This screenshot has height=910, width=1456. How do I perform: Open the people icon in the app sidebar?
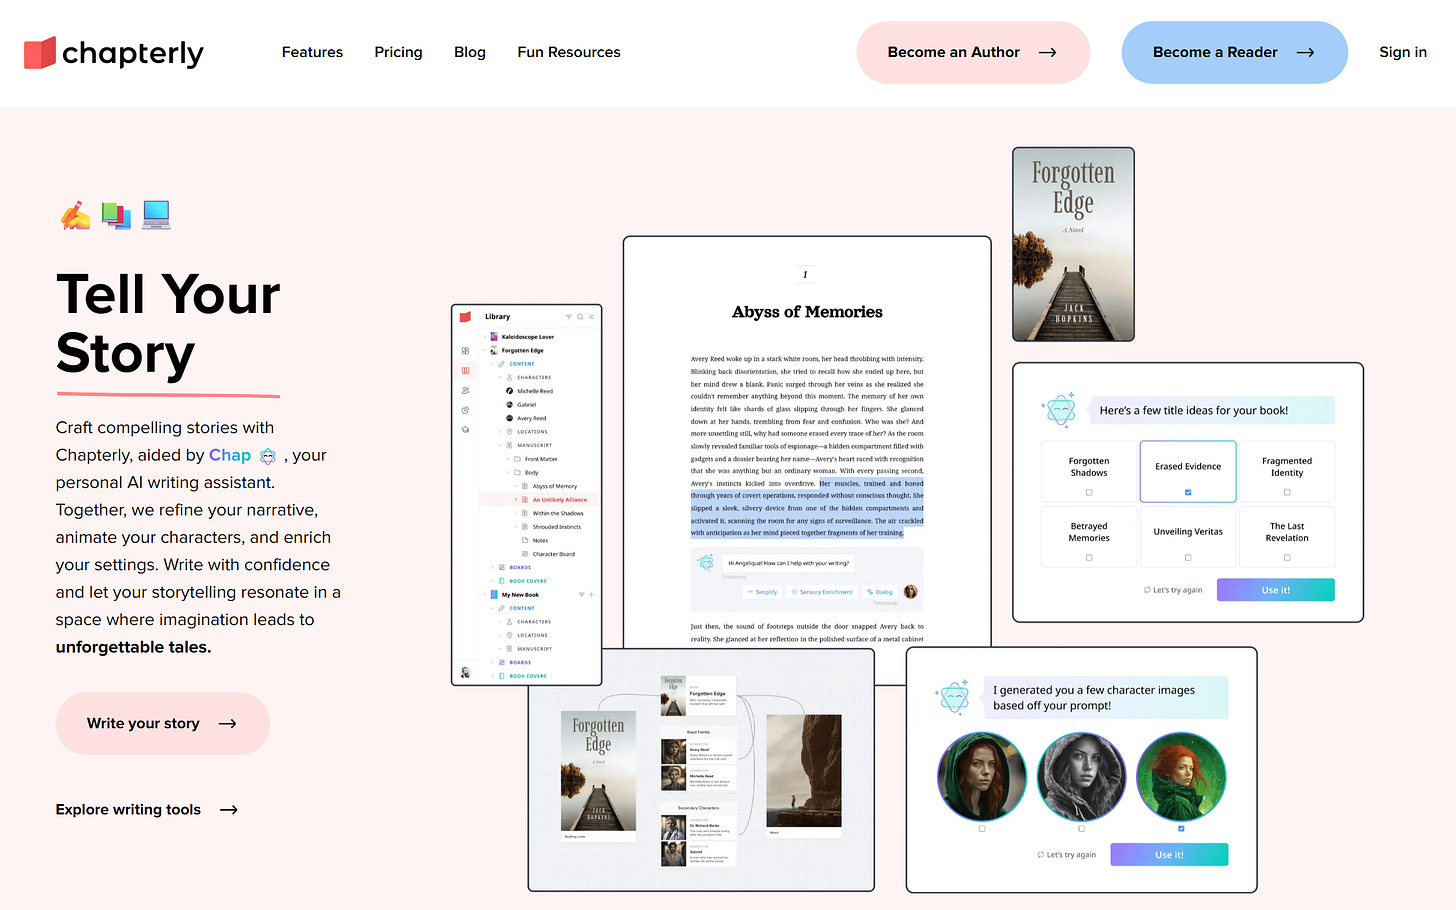coord(465,391)
